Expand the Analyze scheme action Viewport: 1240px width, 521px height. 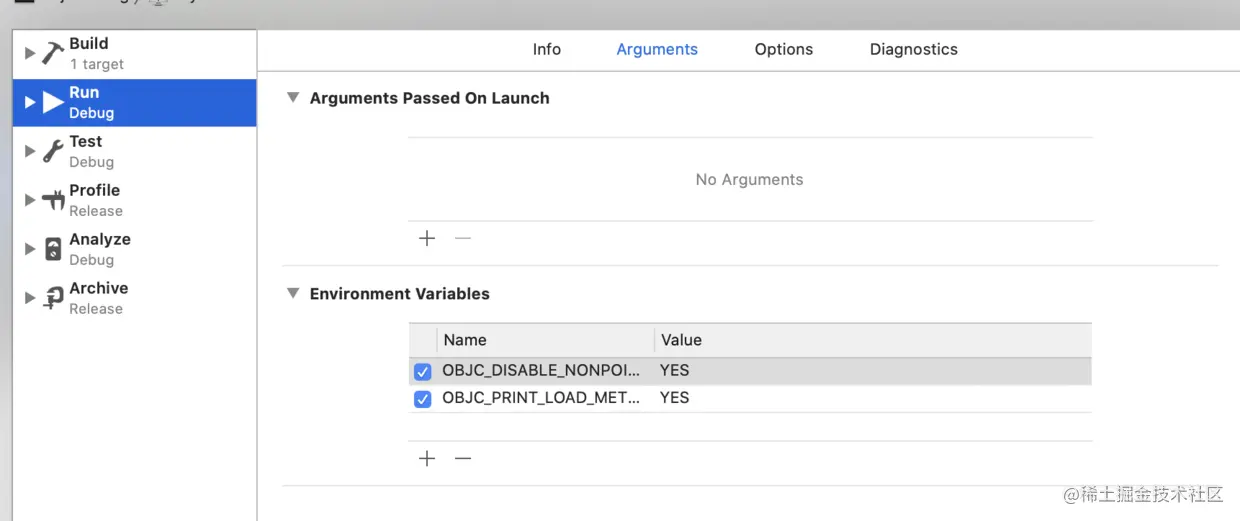point(30,249)
